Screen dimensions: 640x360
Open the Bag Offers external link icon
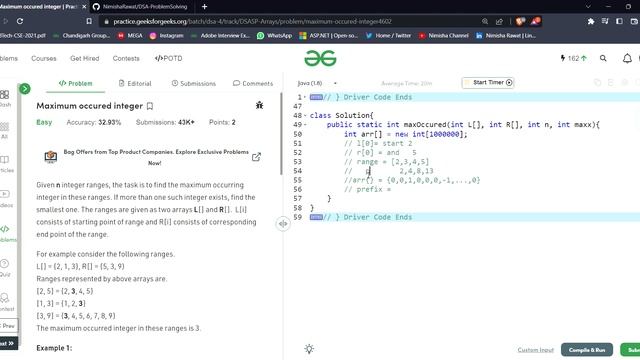[256, 157]
